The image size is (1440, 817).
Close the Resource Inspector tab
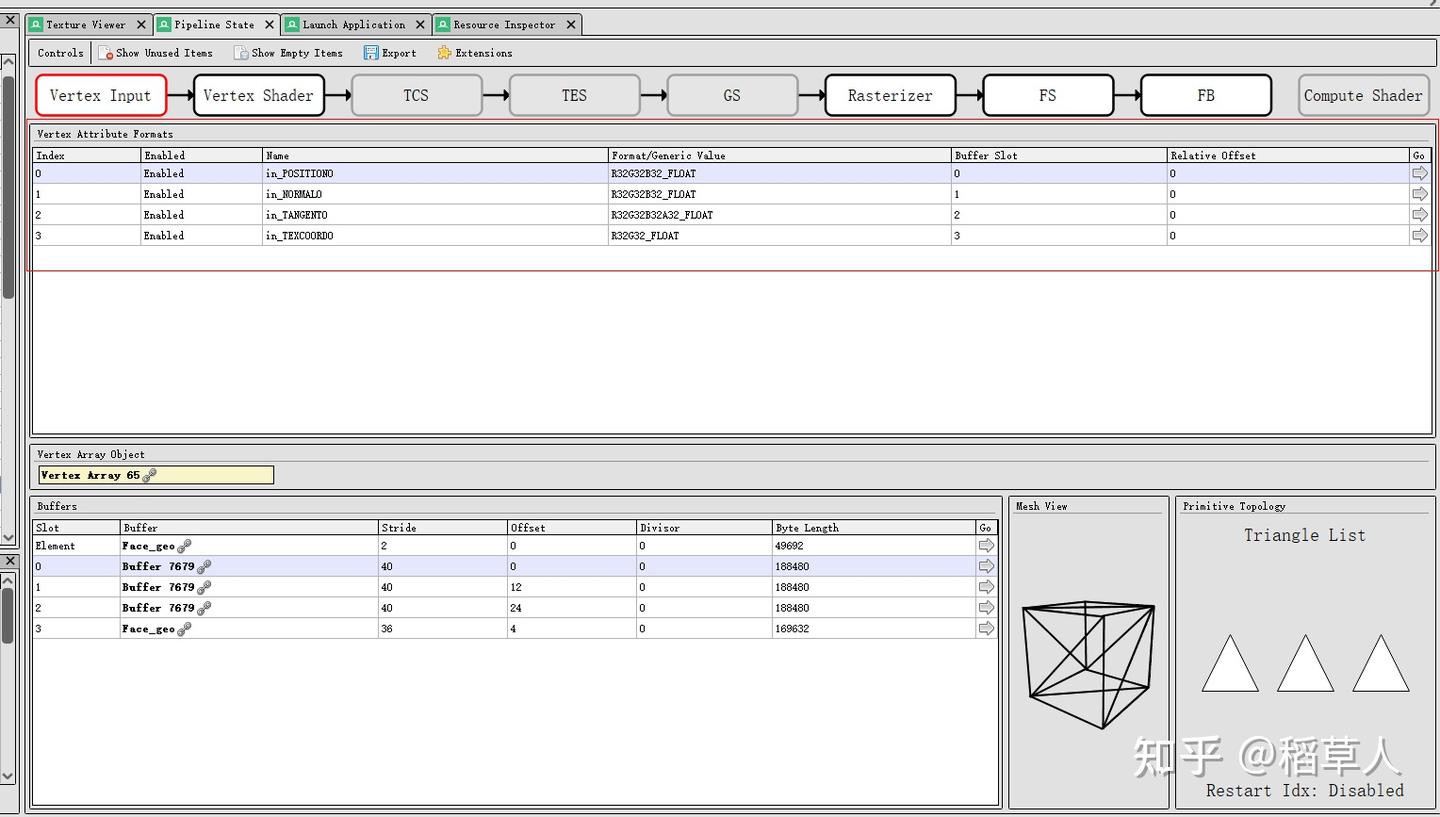[571, 24]
